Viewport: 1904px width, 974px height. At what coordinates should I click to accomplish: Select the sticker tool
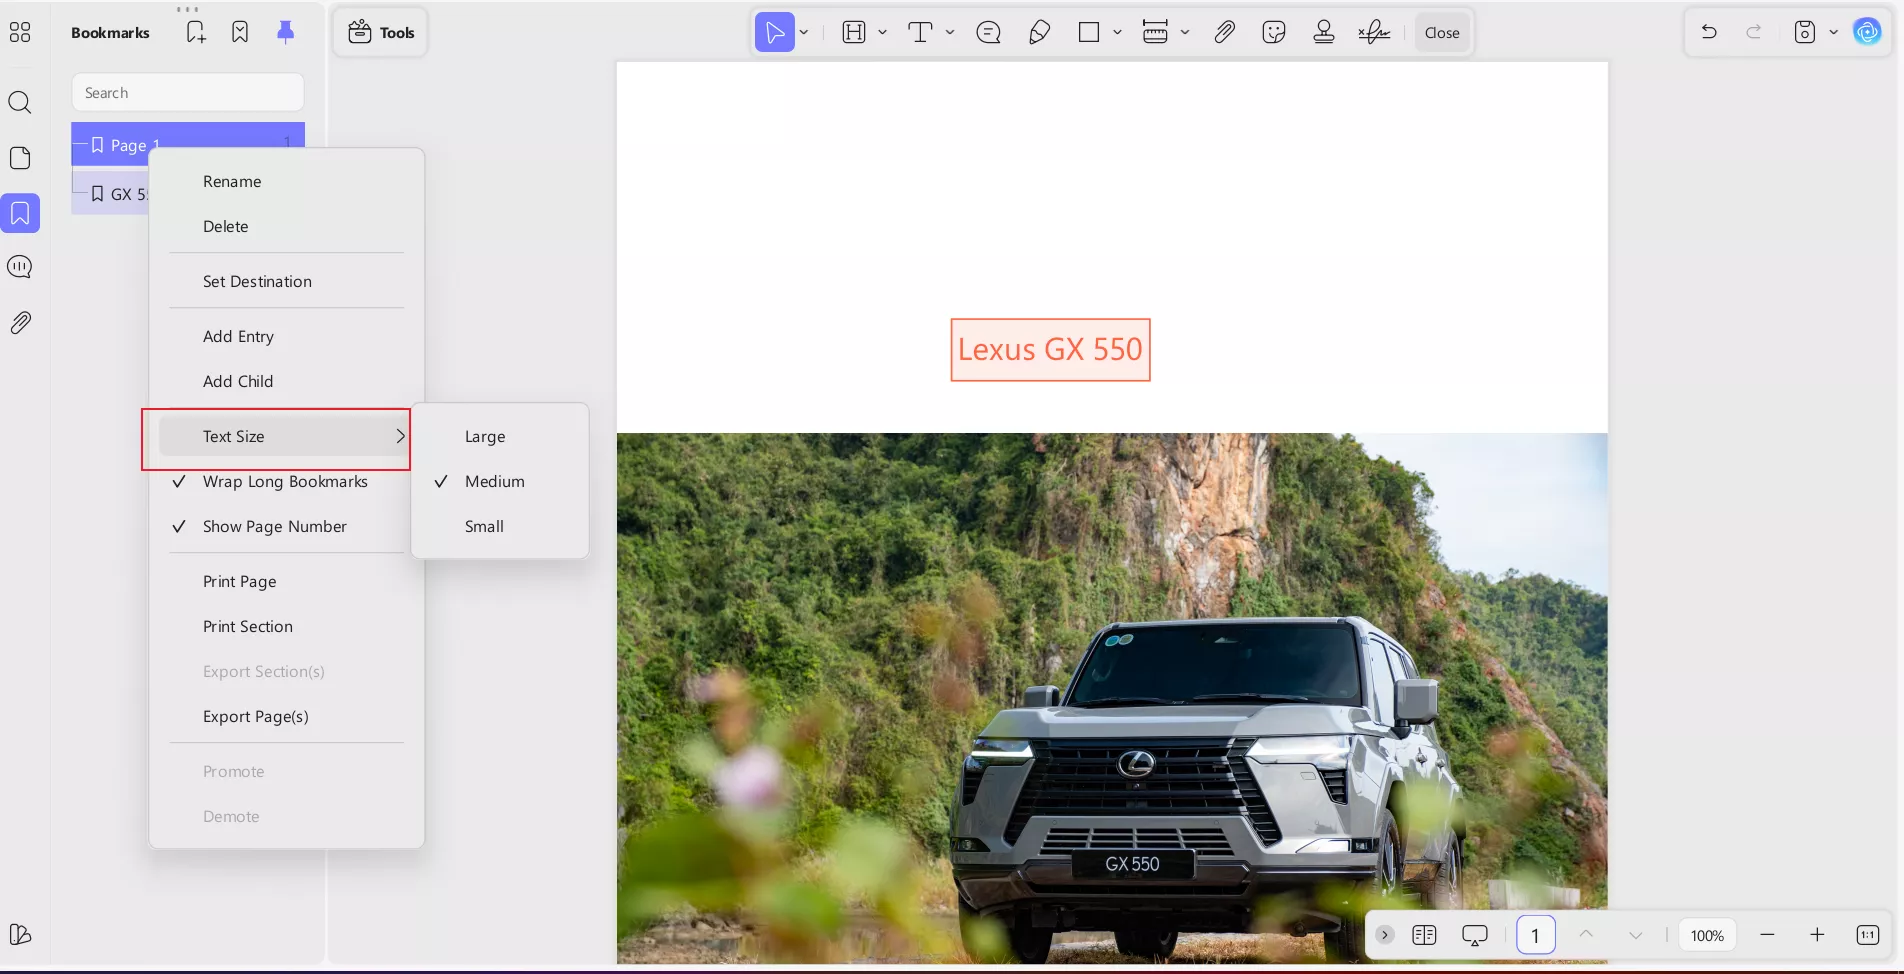coord(1274,32)
